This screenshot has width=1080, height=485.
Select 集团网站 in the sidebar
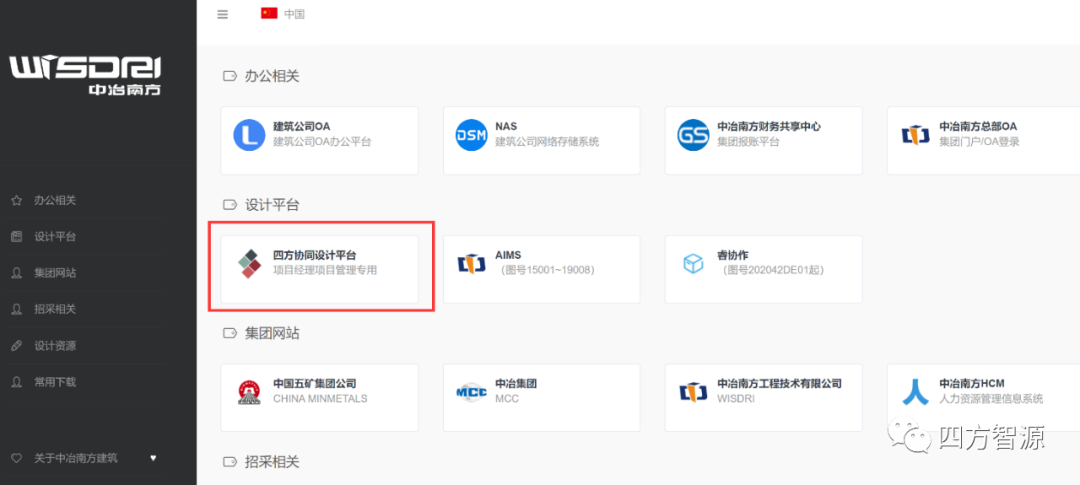55,274
